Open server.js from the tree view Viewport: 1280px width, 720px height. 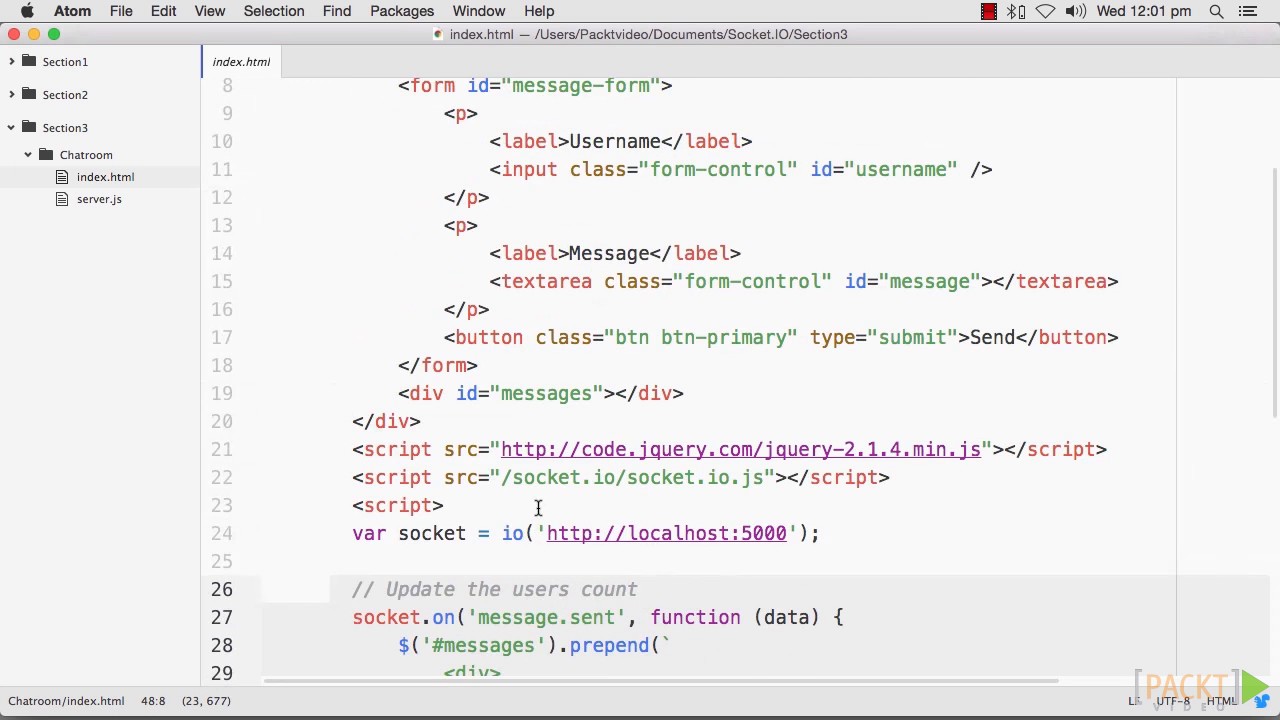pos(99,199)
